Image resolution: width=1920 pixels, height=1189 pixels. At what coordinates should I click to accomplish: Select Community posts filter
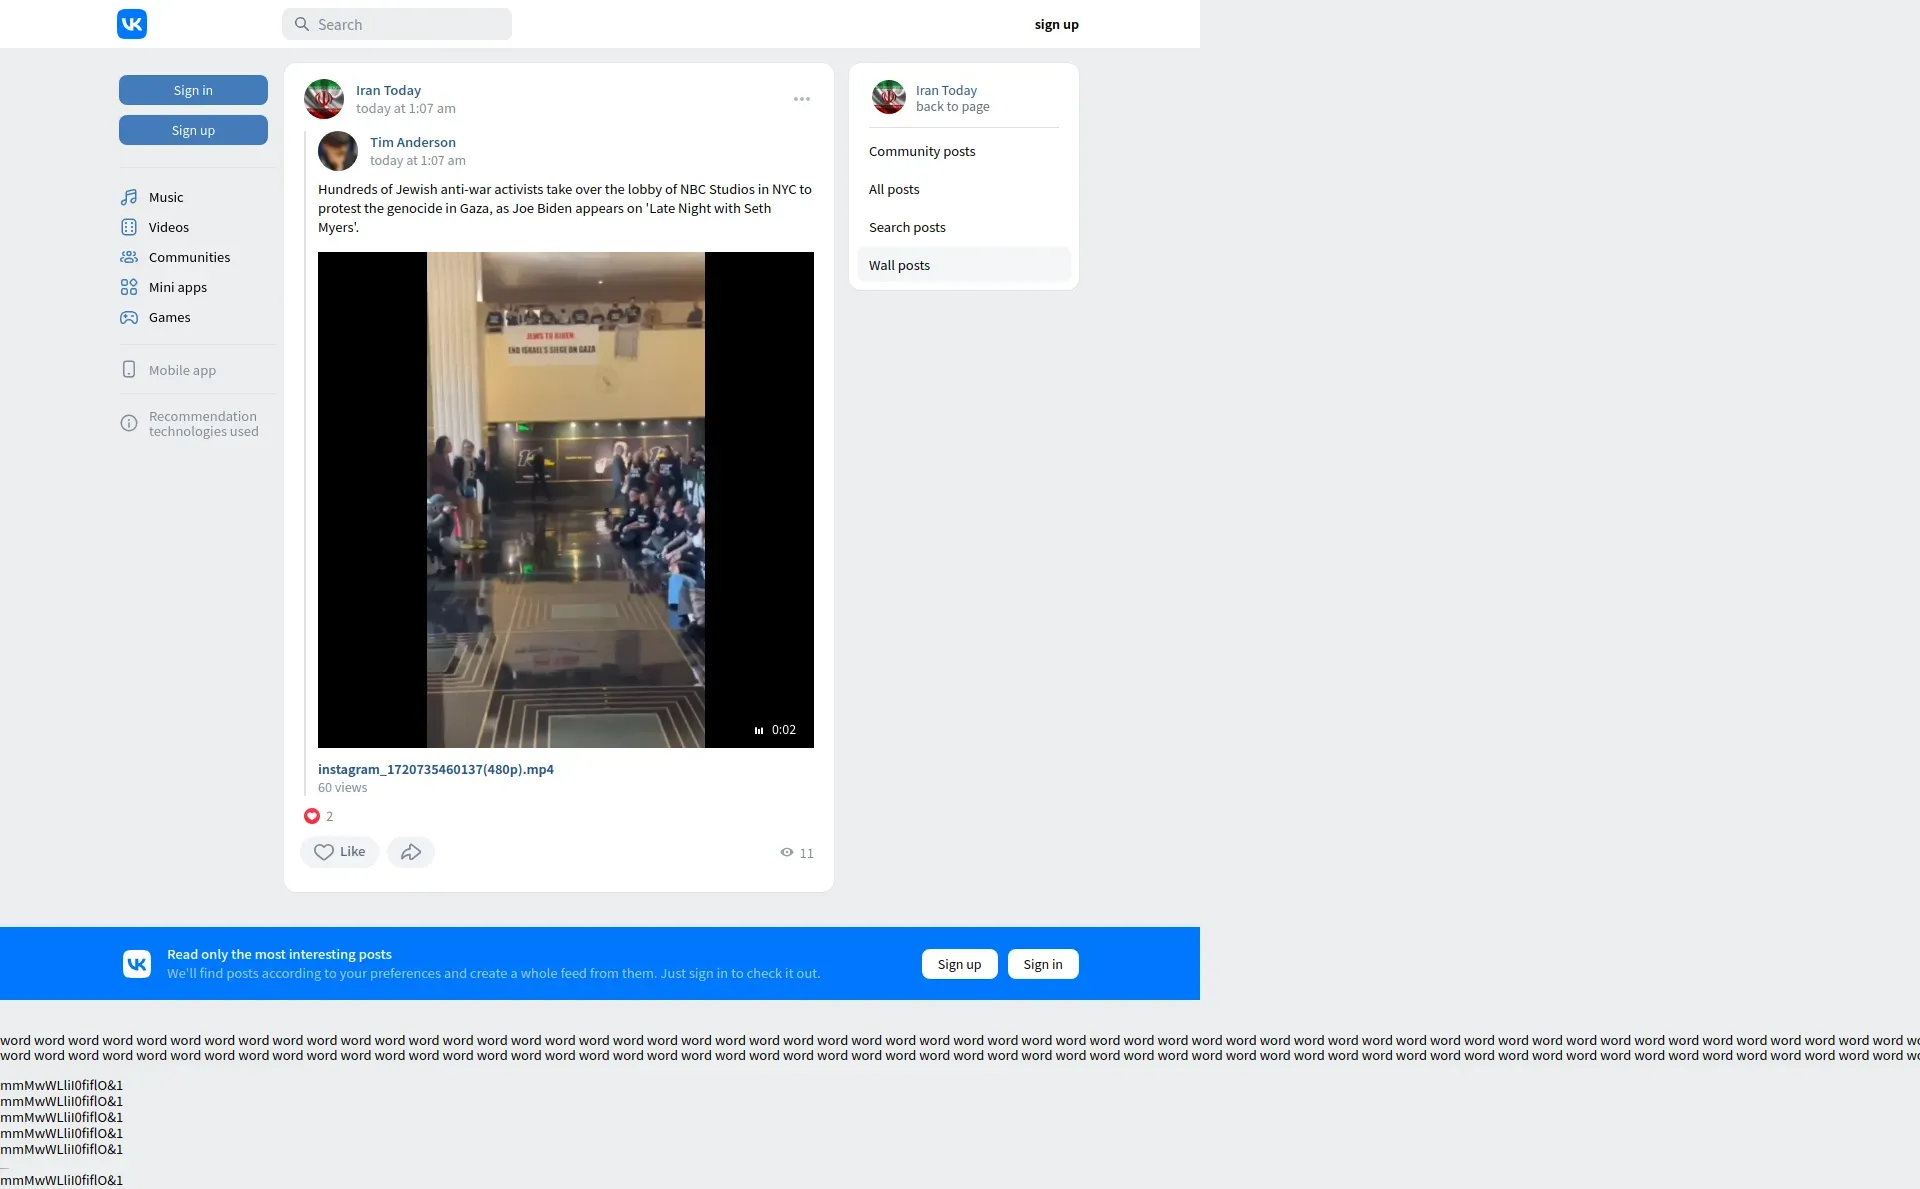pos(922,151)
